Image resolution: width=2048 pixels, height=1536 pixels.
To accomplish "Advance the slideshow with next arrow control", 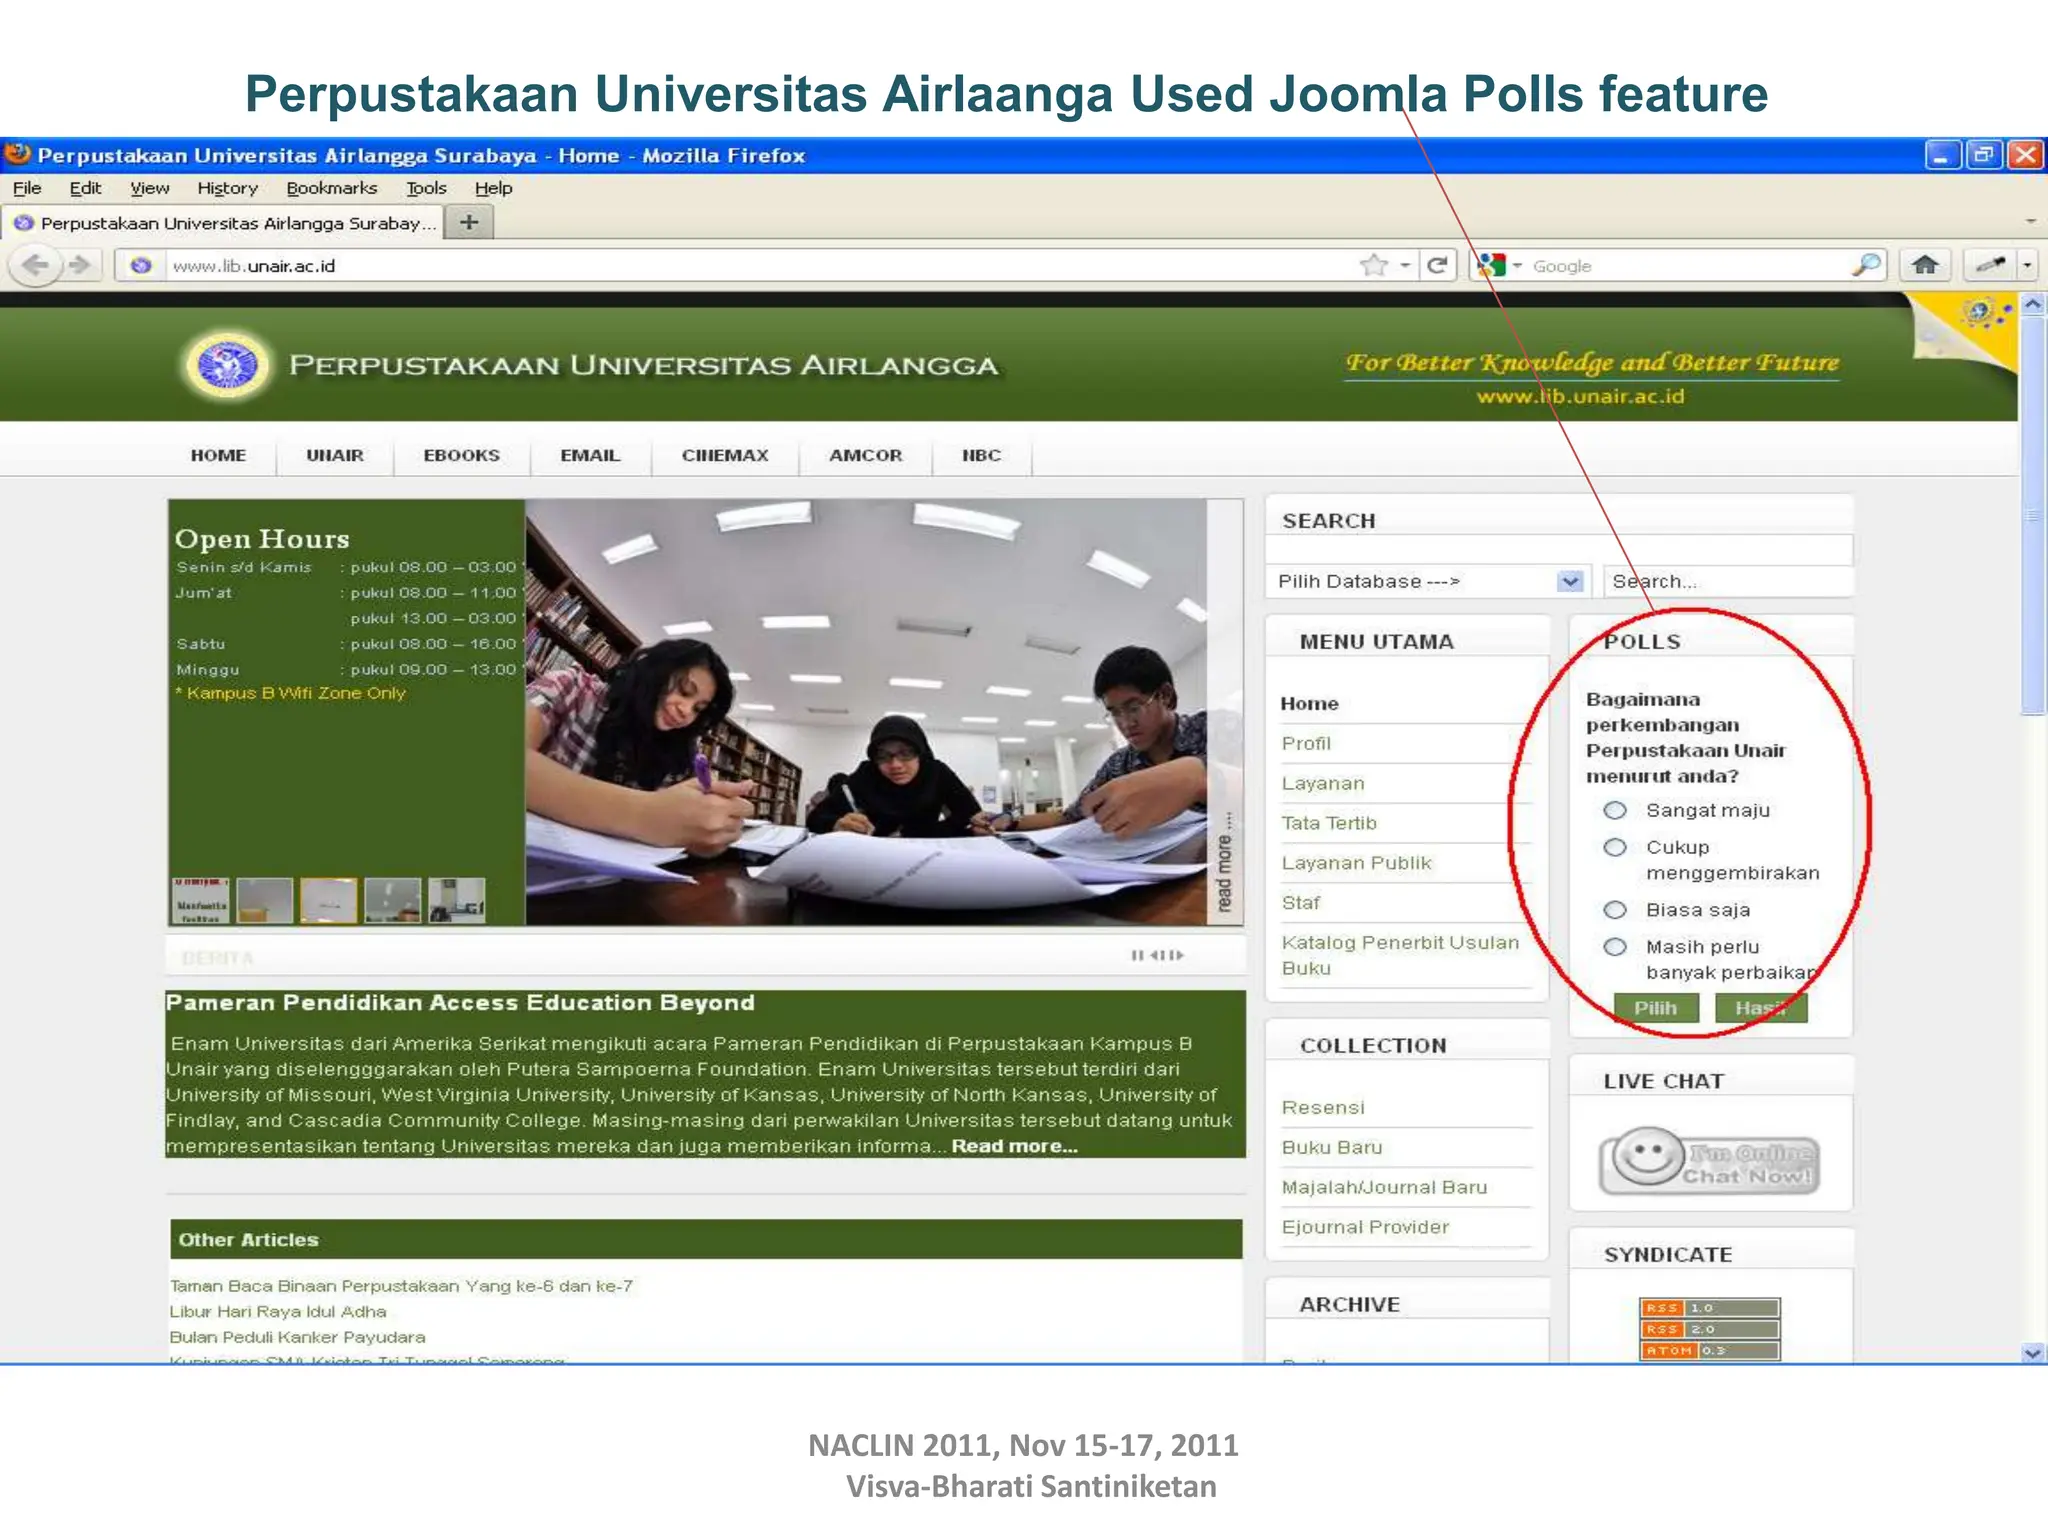I will tap(1178, 955).
